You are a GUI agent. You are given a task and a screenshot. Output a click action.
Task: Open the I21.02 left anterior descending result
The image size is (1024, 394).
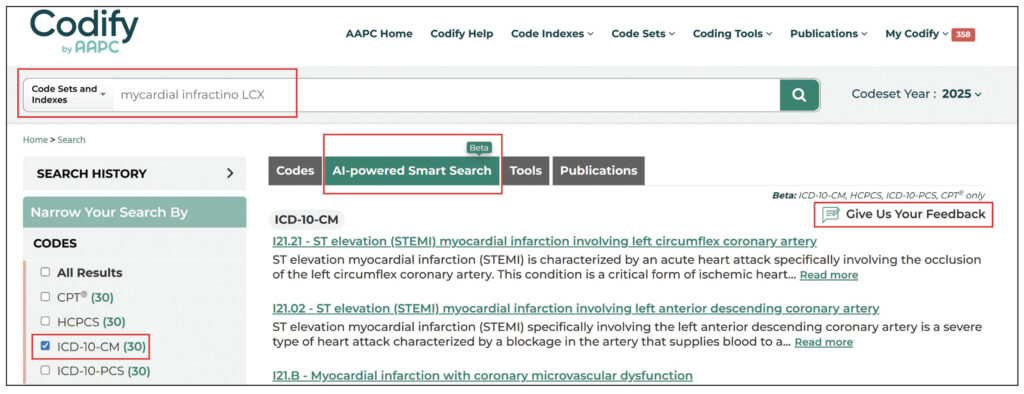(575, 308)
